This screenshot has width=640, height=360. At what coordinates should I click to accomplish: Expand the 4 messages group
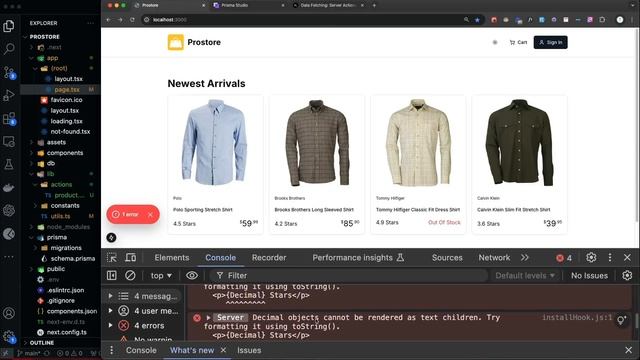pos(111,296)
